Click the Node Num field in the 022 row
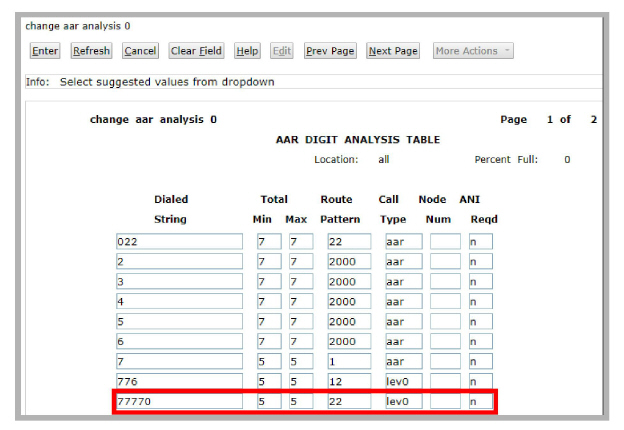Screen dimensions: 624x430 (445, 241)
